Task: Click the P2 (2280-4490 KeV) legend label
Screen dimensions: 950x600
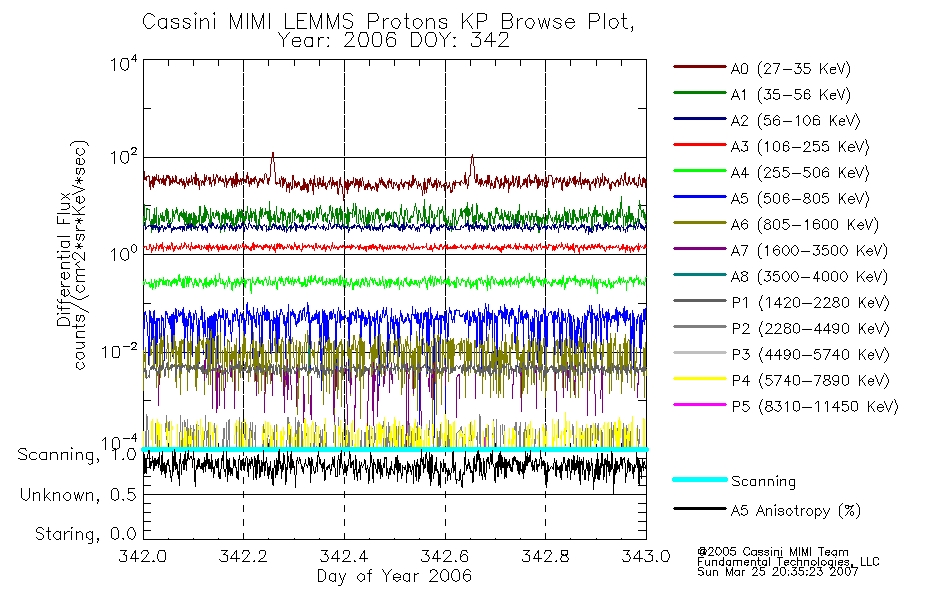Action: click(x=810, y=329)
